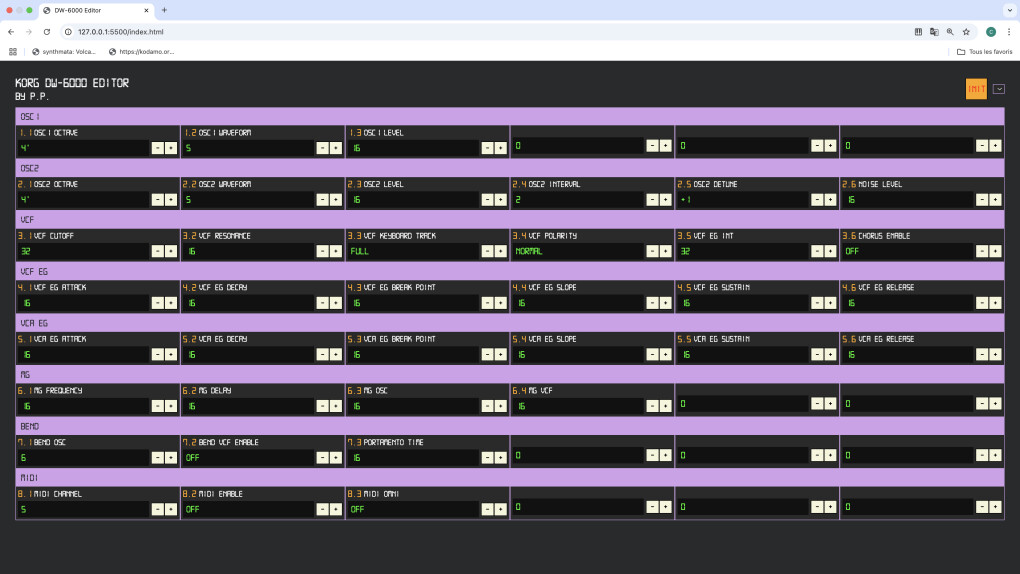Increase VCF EG Sustain value
The image size is (1020, 574).
point(831,303)
